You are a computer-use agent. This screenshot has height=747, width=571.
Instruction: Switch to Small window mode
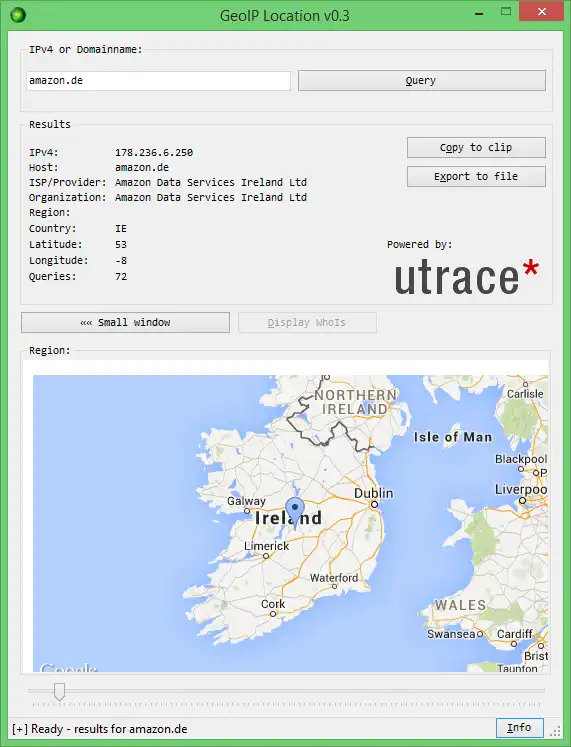pyautogui.click(x=125, y=323)
